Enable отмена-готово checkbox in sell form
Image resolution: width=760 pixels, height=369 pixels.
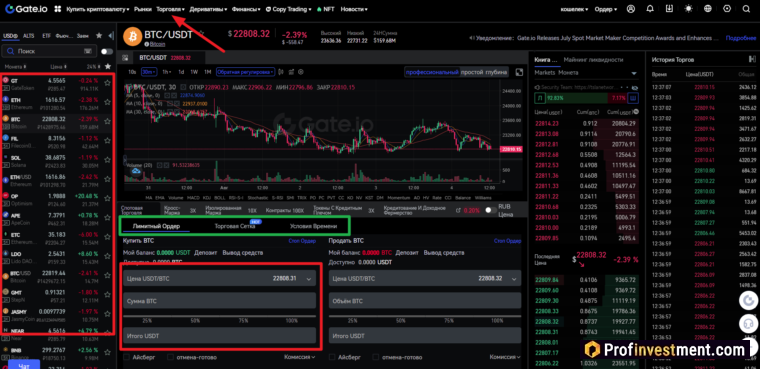[376, 357]
